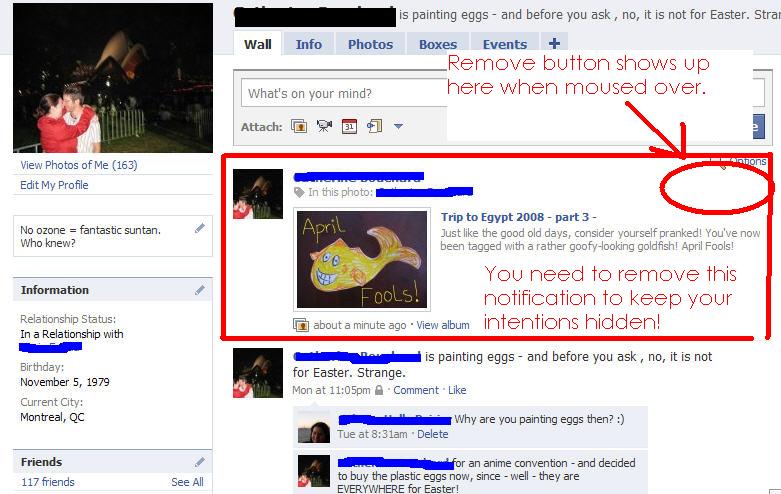Open the plus tab to add tab
Screen dimensions: 781x494
coord(554,44)
